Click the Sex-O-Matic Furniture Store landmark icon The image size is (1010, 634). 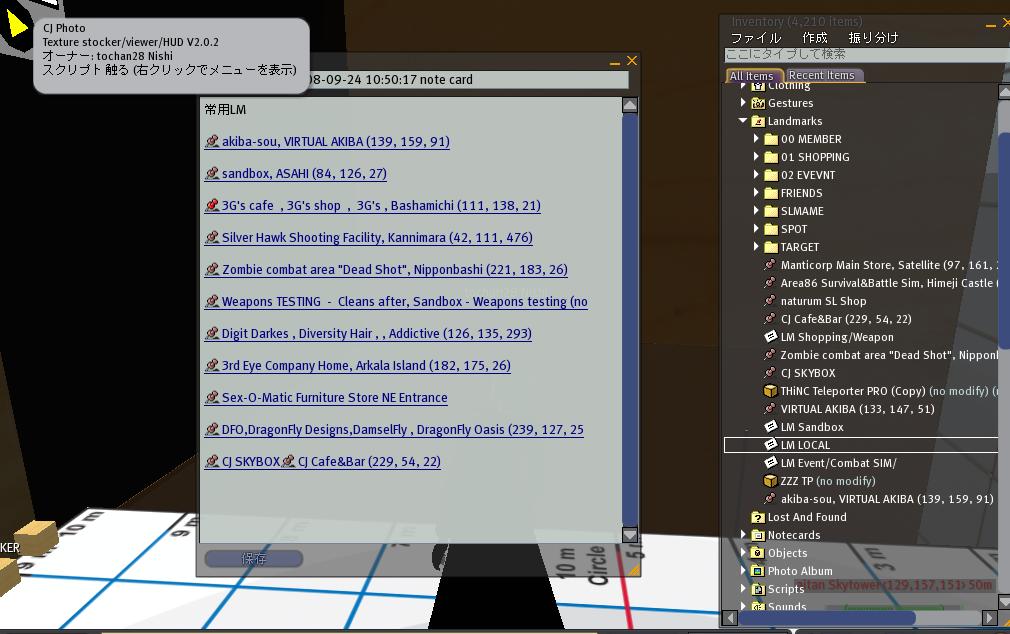tap(212, 397)
